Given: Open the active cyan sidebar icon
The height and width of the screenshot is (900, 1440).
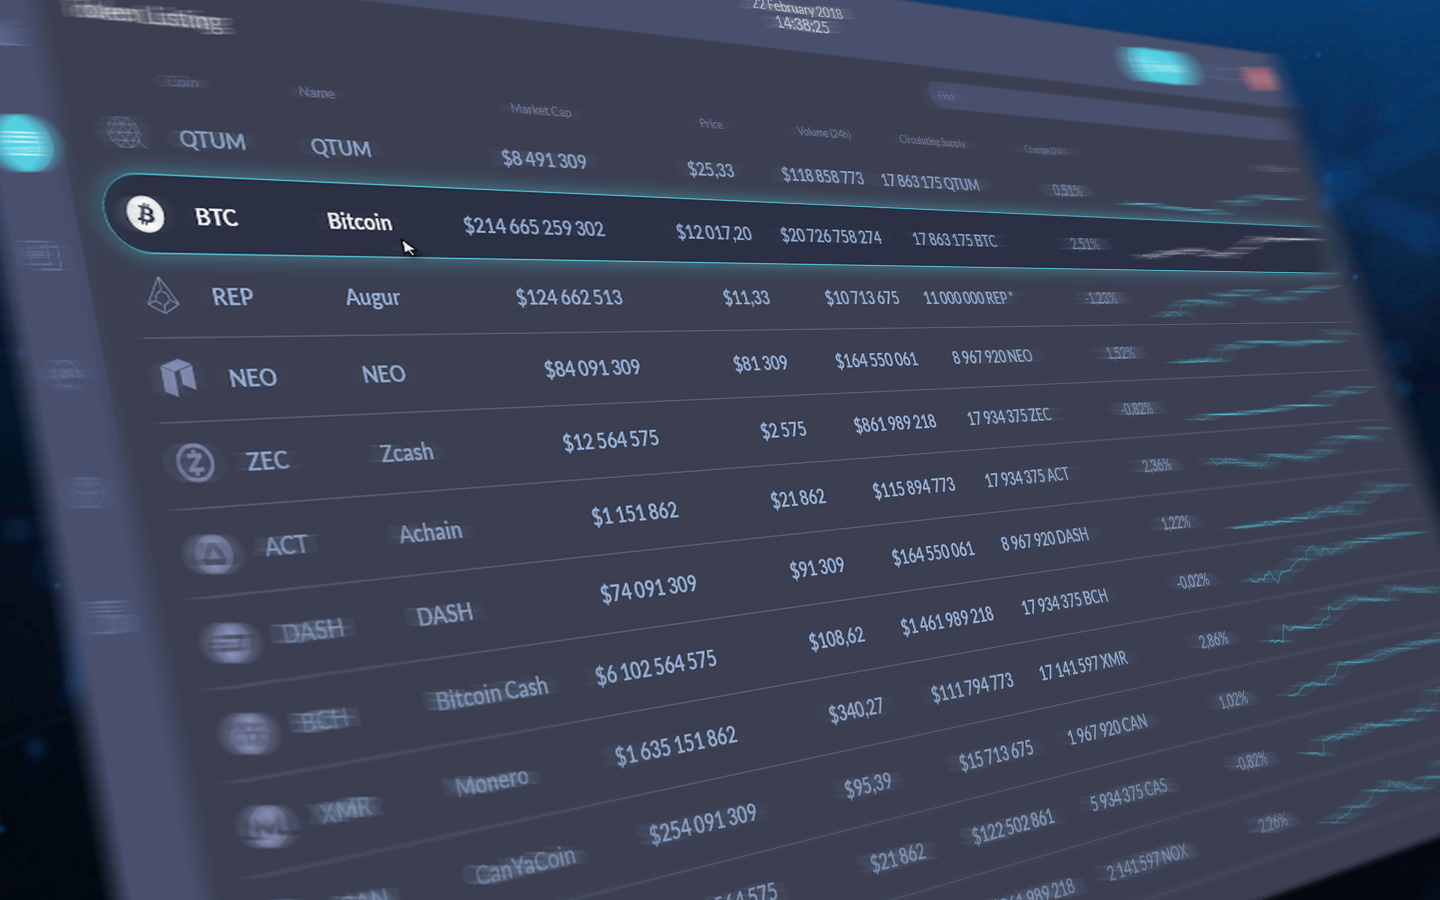Looking at the screenshot, I should (26, 143).
